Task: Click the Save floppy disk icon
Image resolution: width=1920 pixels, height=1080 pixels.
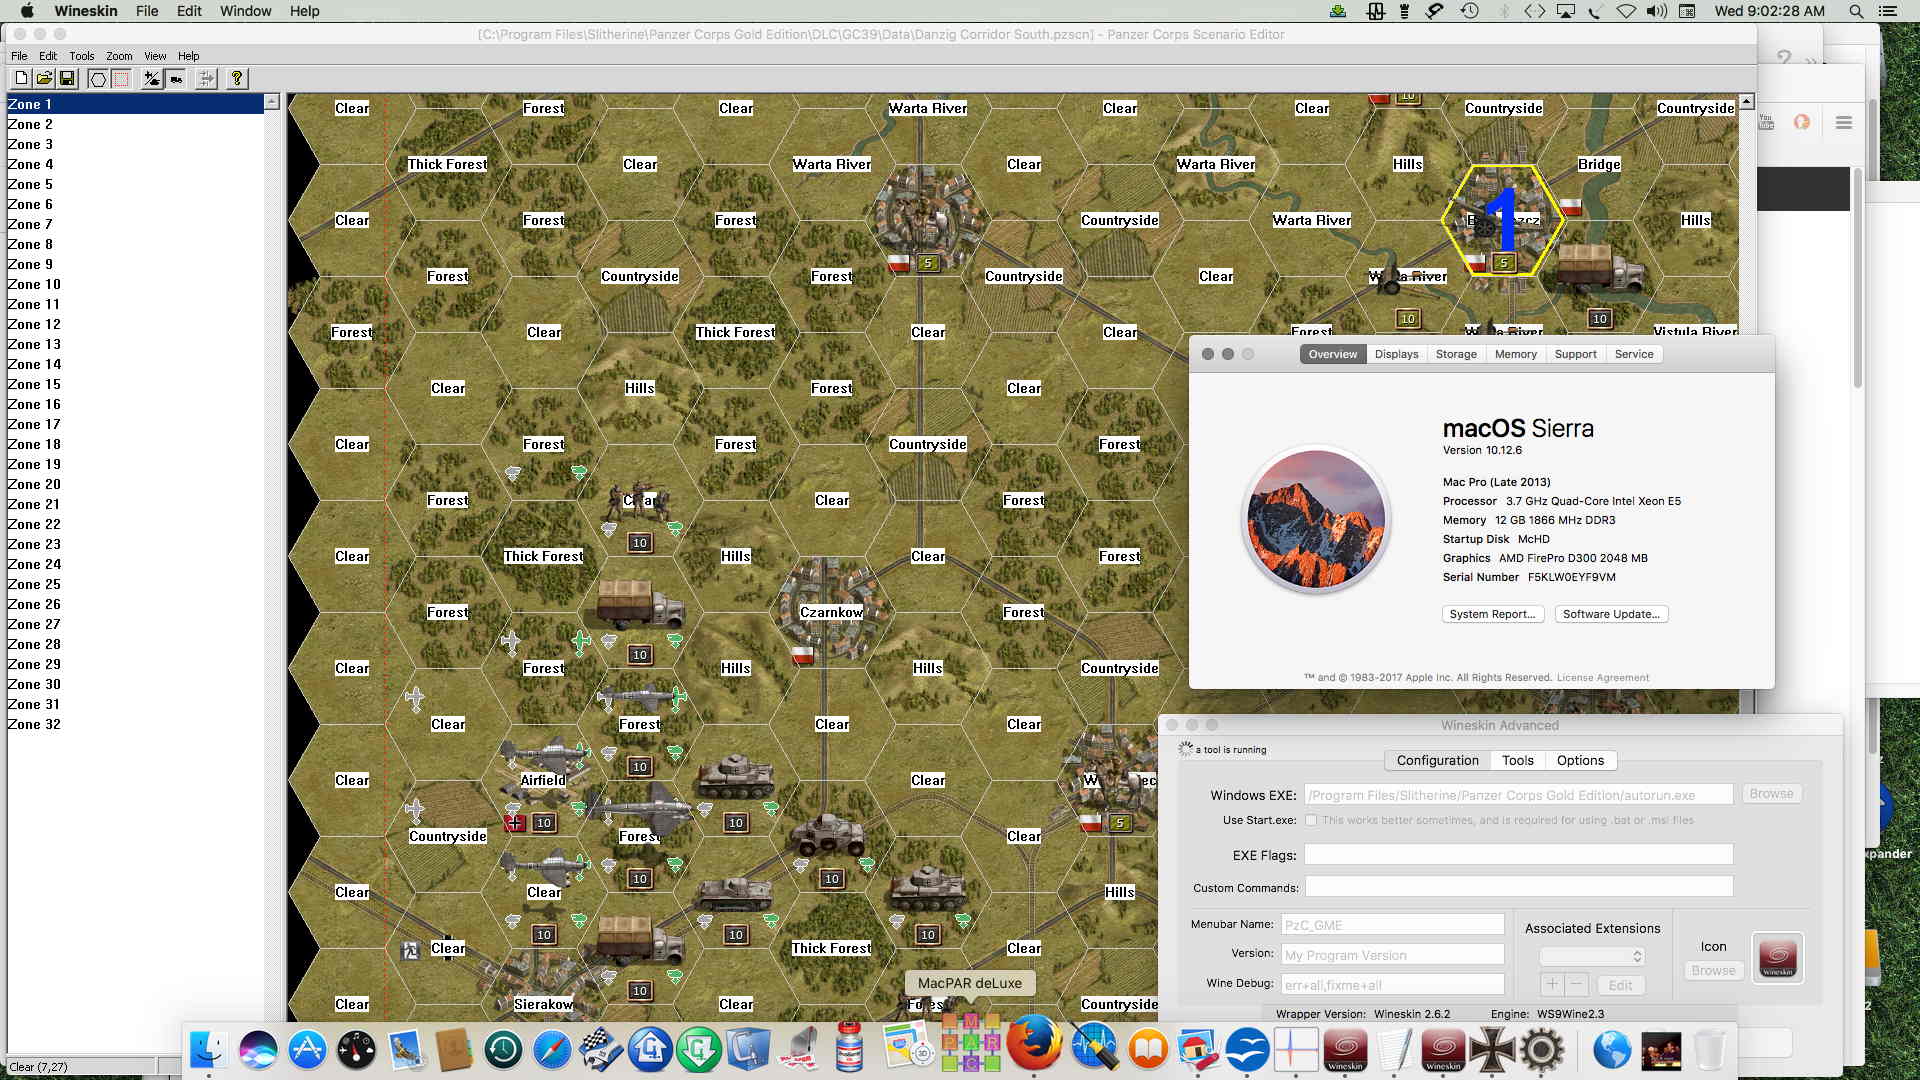Action: [x=67, y=78]
